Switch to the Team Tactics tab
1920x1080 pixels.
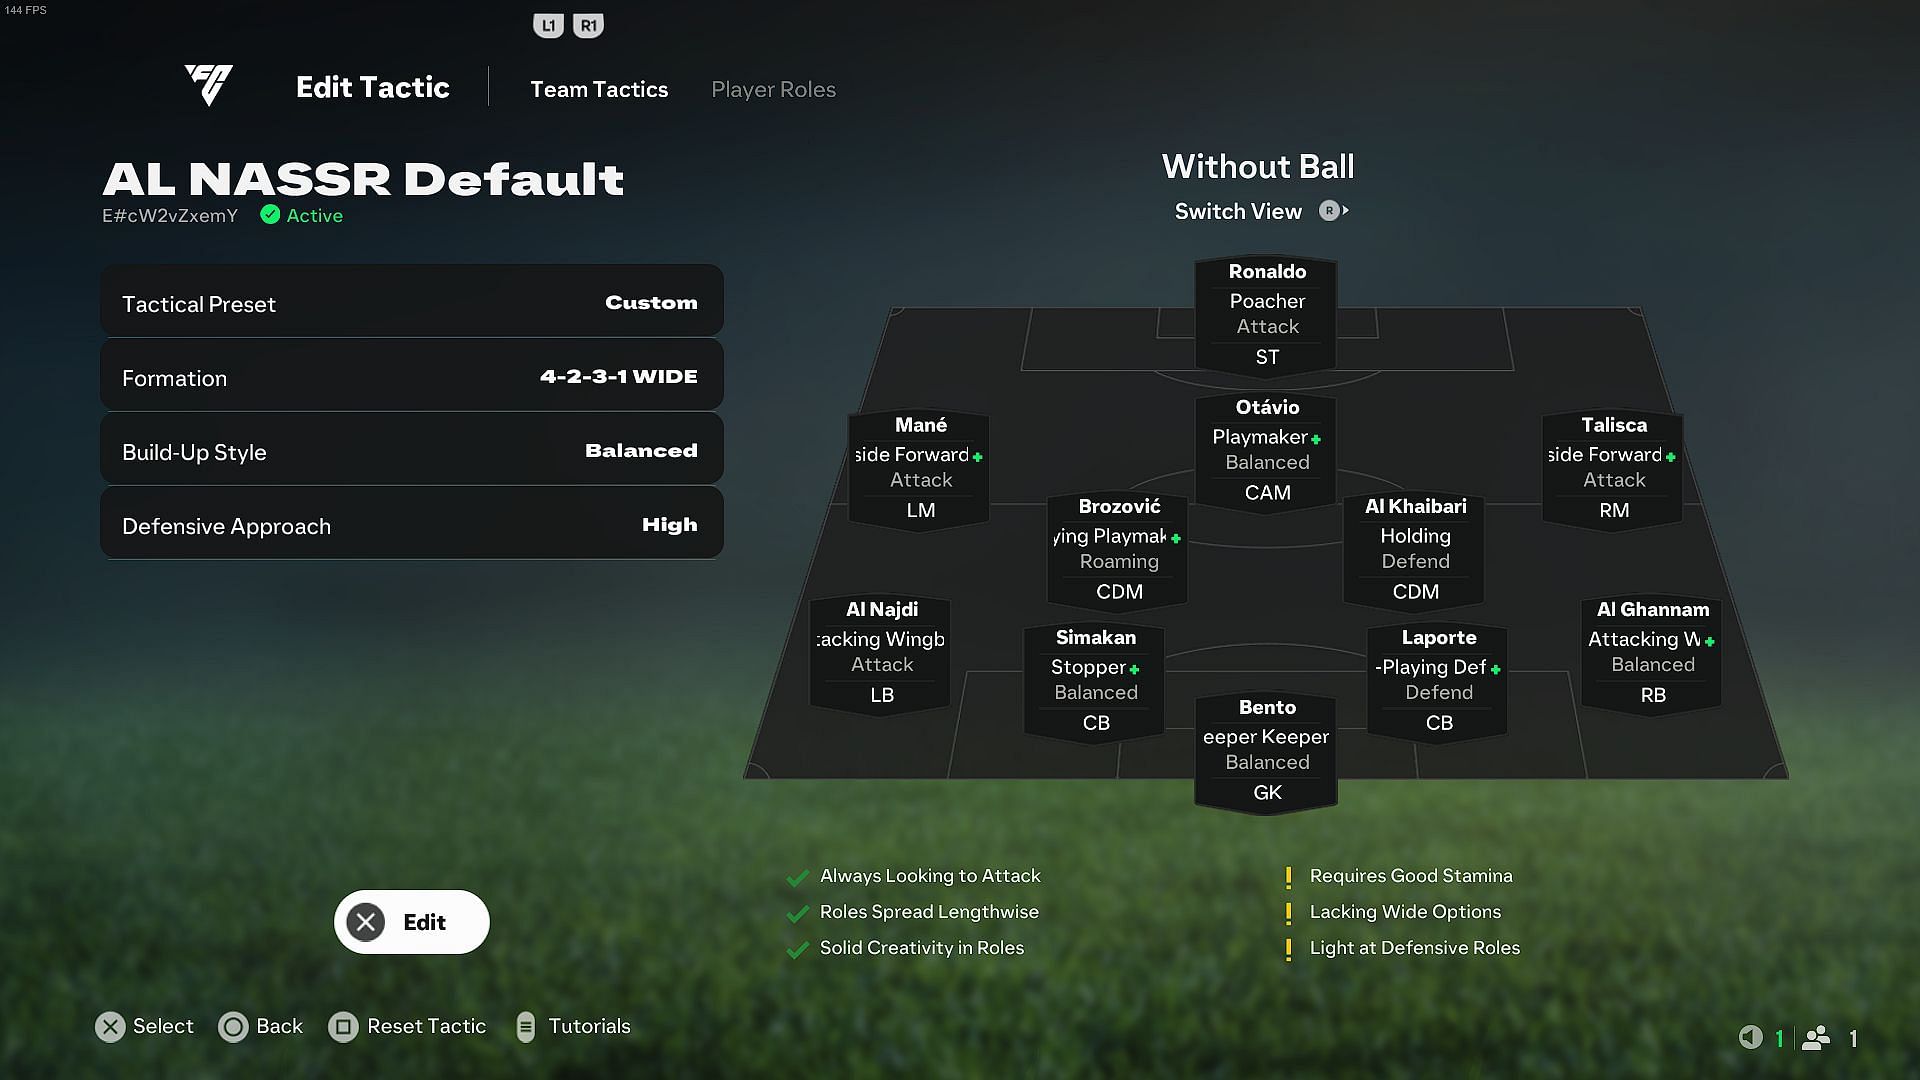click(x=599, y=88)
